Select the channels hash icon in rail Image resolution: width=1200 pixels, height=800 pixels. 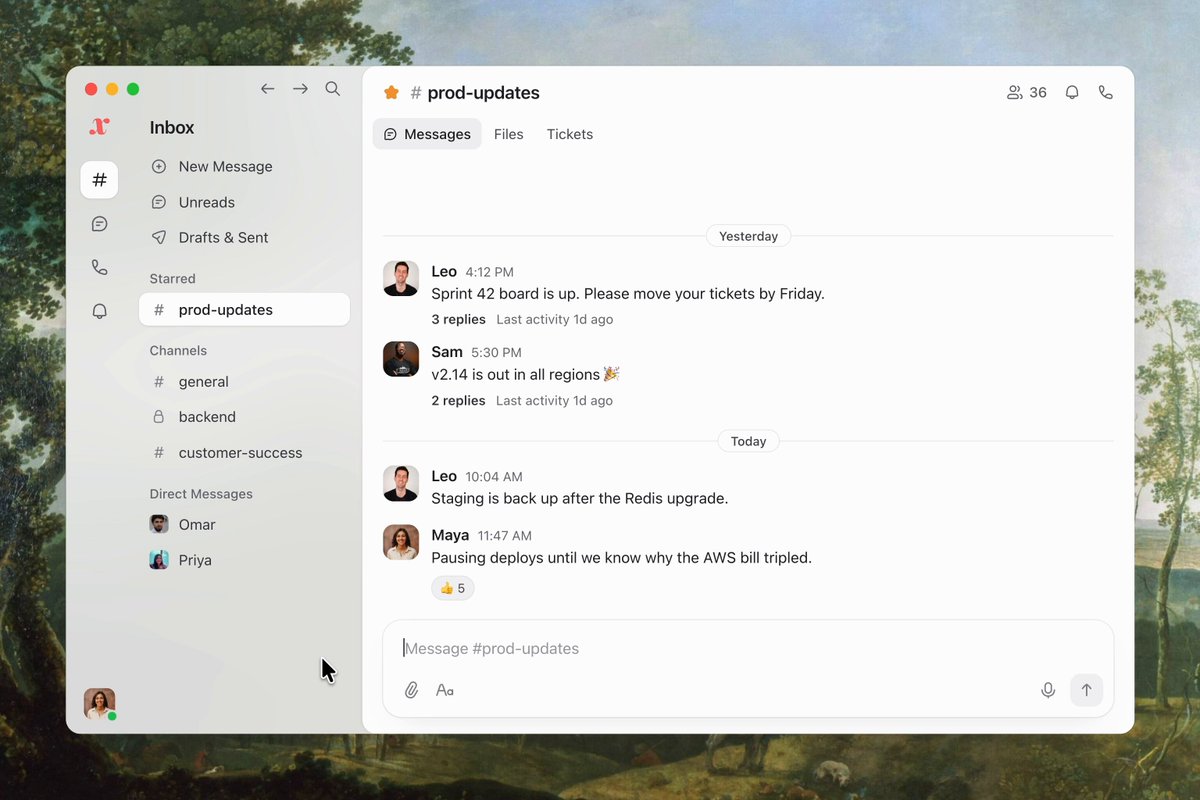pyautogui.click(x=99, y=180)
